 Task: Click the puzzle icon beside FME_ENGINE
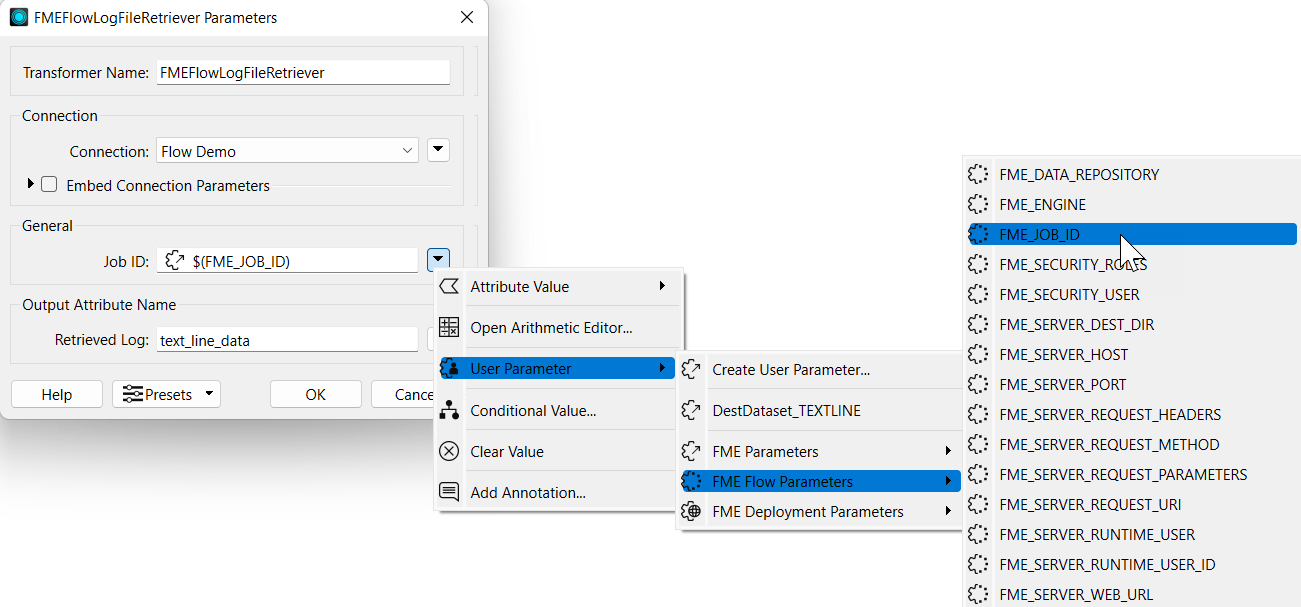pos(977,204)
